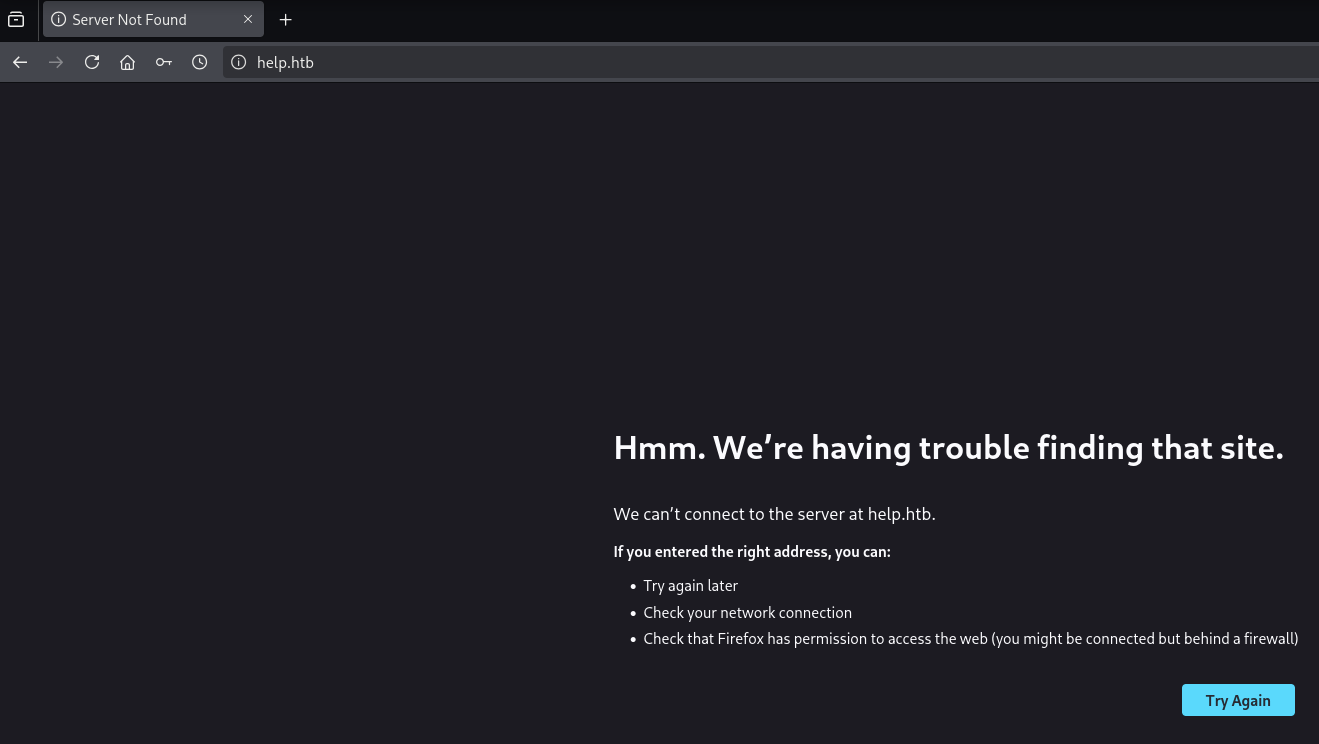Click the Firefox permission firewall bullet
This screenshot has height=744, width=1319.
[x=970, y=638]
